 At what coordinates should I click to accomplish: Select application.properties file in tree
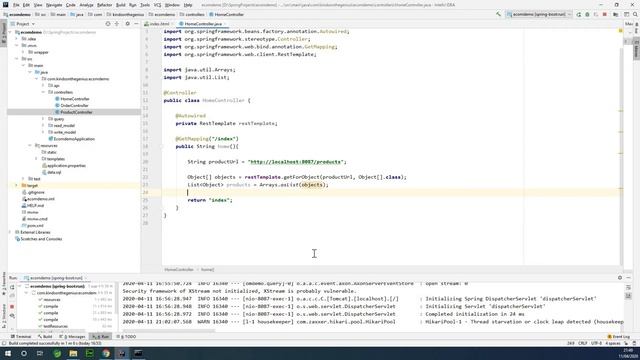click(x=66, y=166)
